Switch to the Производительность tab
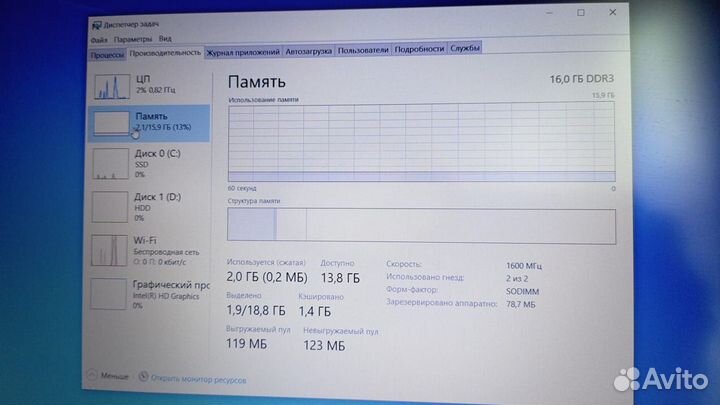This screenshot has width=720, height=405. pos(165,53)
